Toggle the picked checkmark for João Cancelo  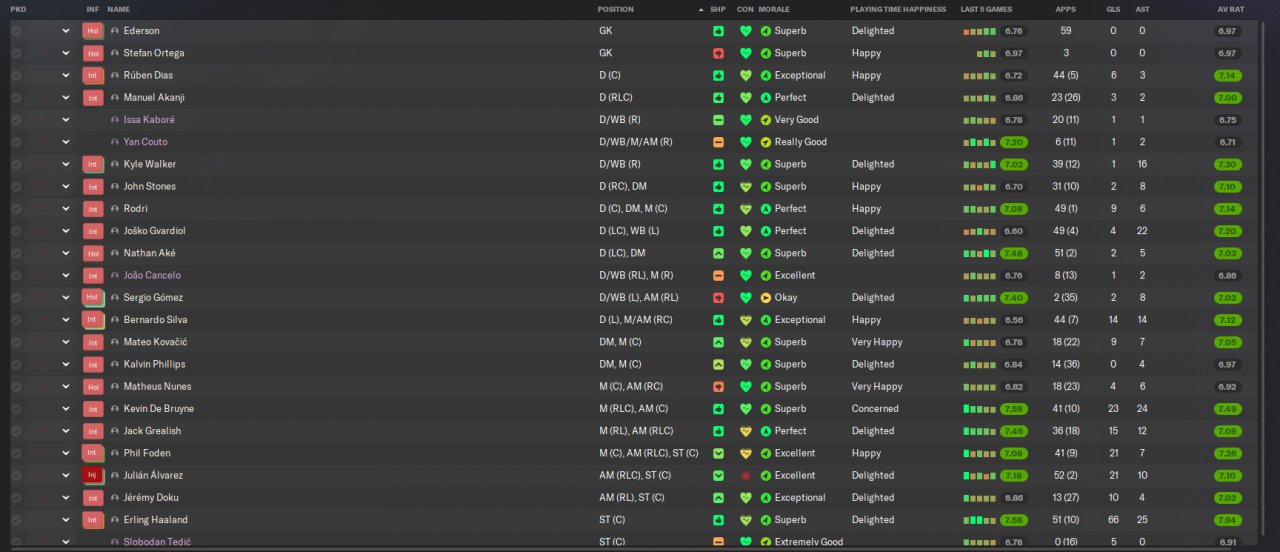(x=16, y=275)
